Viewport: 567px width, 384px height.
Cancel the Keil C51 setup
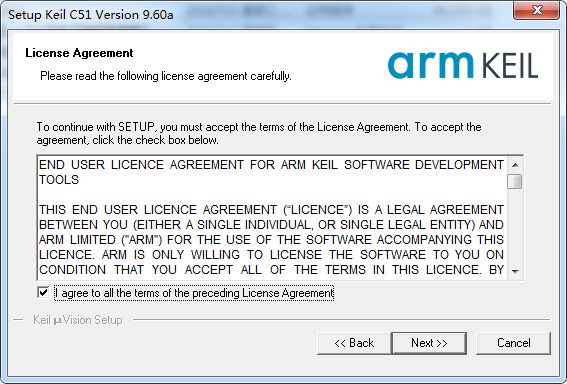click(513, 343)
